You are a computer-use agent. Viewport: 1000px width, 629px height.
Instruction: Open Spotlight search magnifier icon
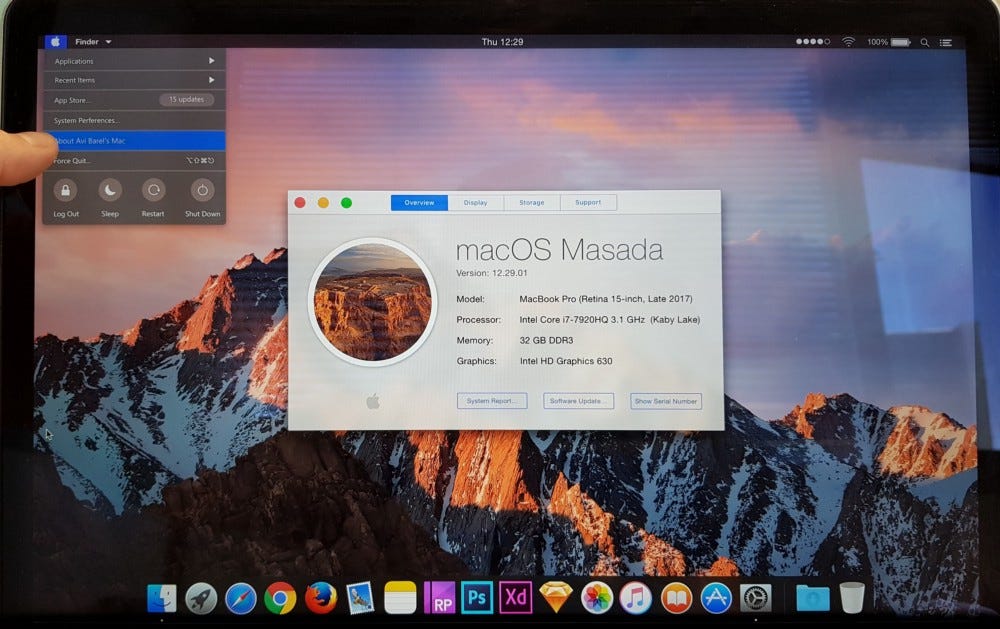pyautogui.click(x=924, y=42)
